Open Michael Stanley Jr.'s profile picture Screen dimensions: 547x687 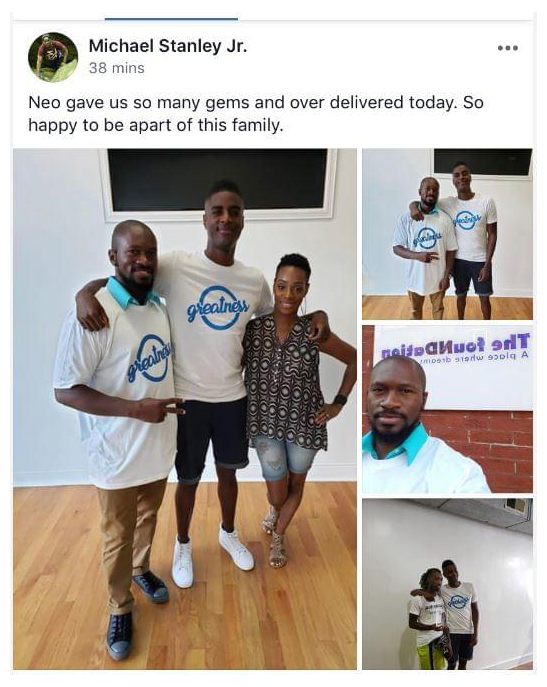(x=53, y=57)
